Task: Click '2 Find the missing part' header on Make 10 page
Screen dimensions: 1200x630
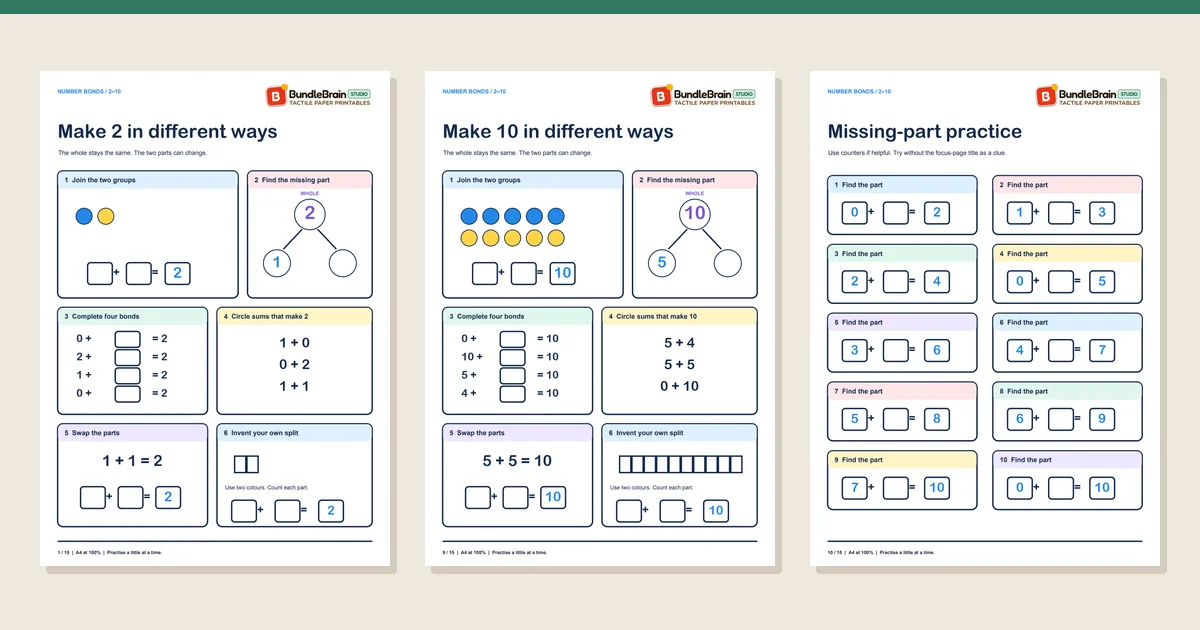Action: 695,180
